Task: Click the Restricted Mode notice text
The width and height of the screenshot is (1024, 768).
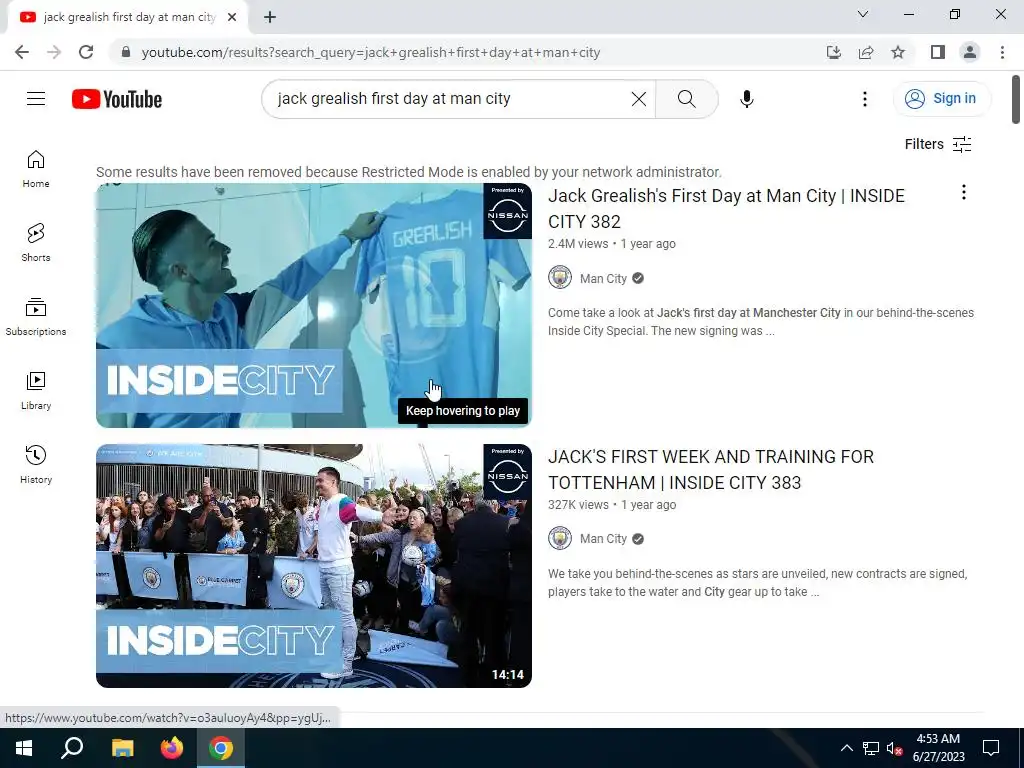Action: [x=409, y=172]
